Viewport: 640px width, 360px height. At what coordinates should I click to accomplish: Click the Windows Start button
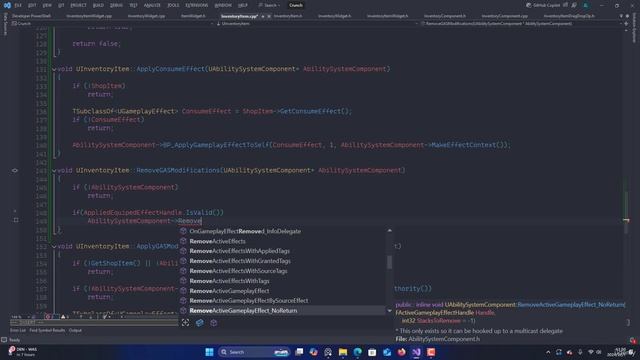(x=209, y=352)
